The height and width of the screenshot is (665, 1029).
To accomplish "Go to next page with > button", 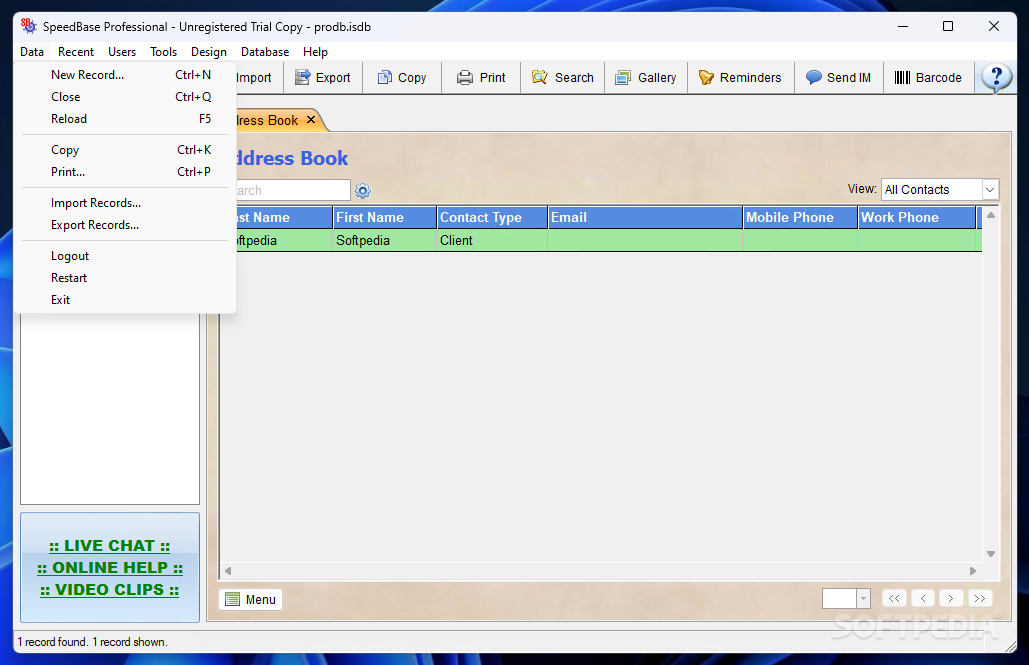I will pyautogui.click(x=951, y=598).
